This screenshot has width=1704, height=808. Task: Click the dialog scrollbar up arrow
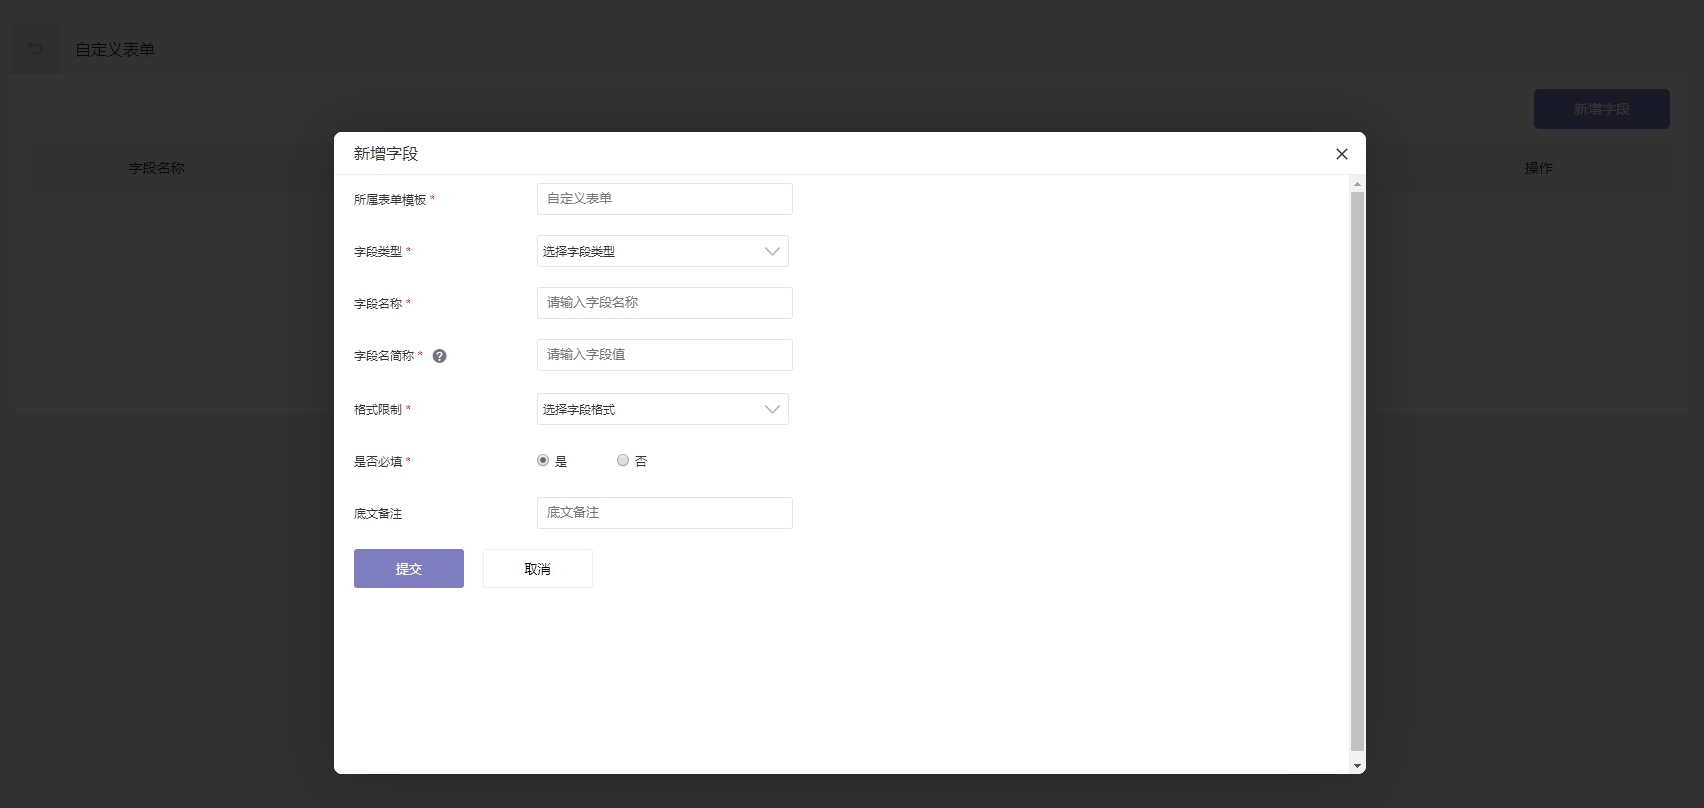pyautogui.click(x=1357, y=184)
